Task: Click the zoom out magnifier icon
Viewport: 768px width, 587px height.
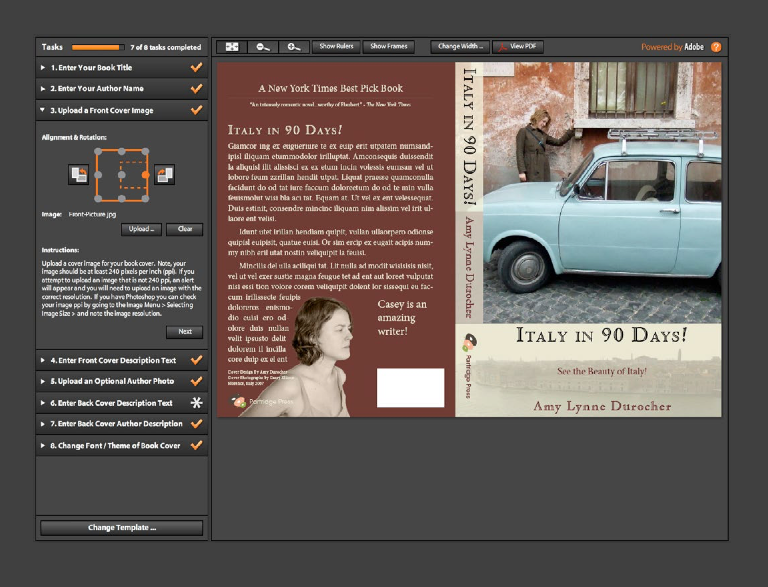Action: [262, 47]
